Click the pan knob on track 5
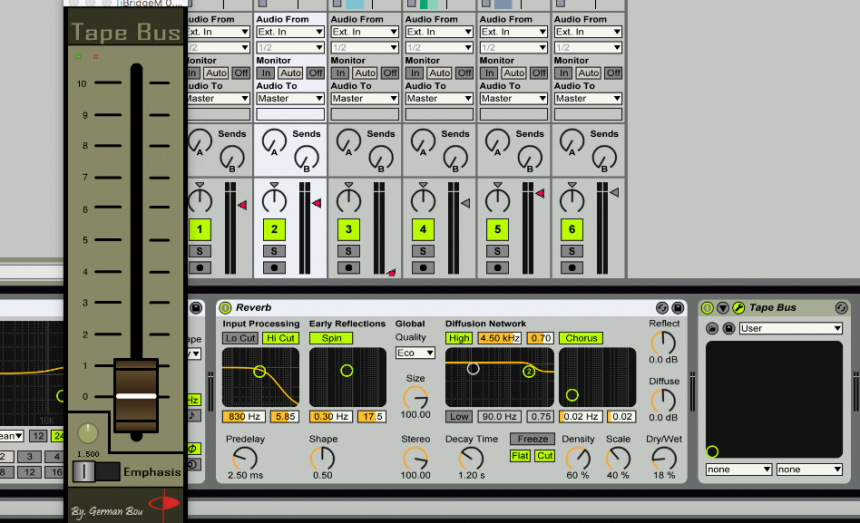This screenshot has height=523, width=860. click(x=497, y=200)
